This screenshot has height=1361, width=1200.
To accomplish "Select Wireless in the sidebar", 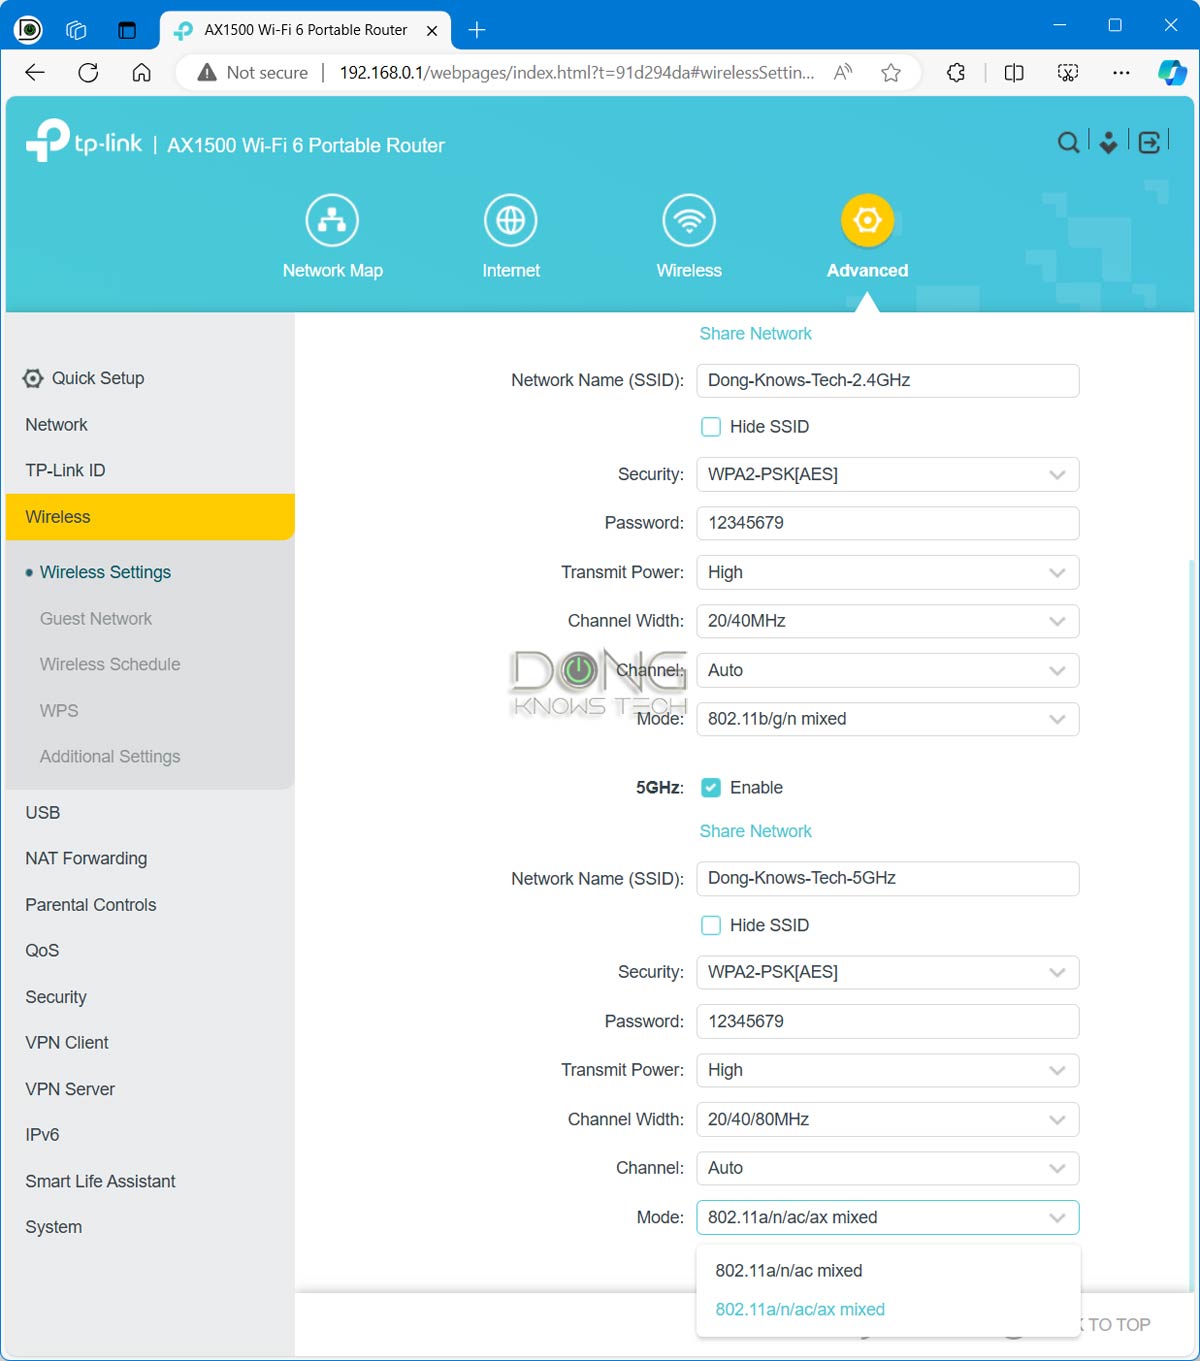I will tap(150, 517).
